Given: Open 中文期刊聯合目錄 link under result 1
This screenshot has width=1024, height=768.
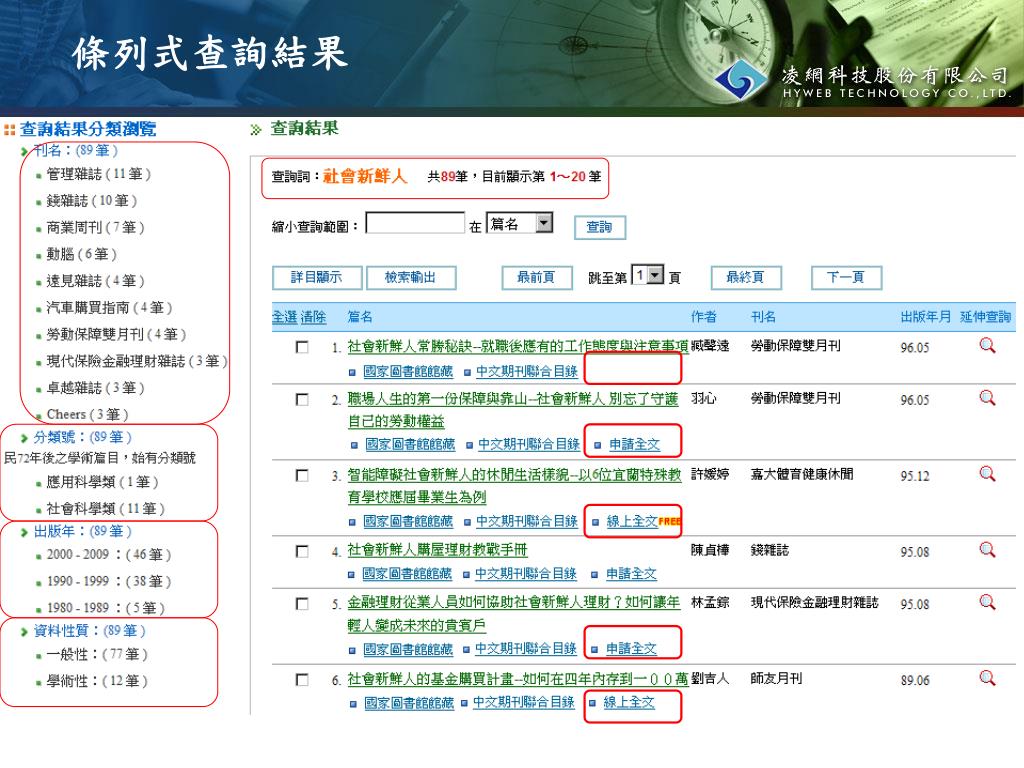Looking at the screenshot, I should coord(526,372).
